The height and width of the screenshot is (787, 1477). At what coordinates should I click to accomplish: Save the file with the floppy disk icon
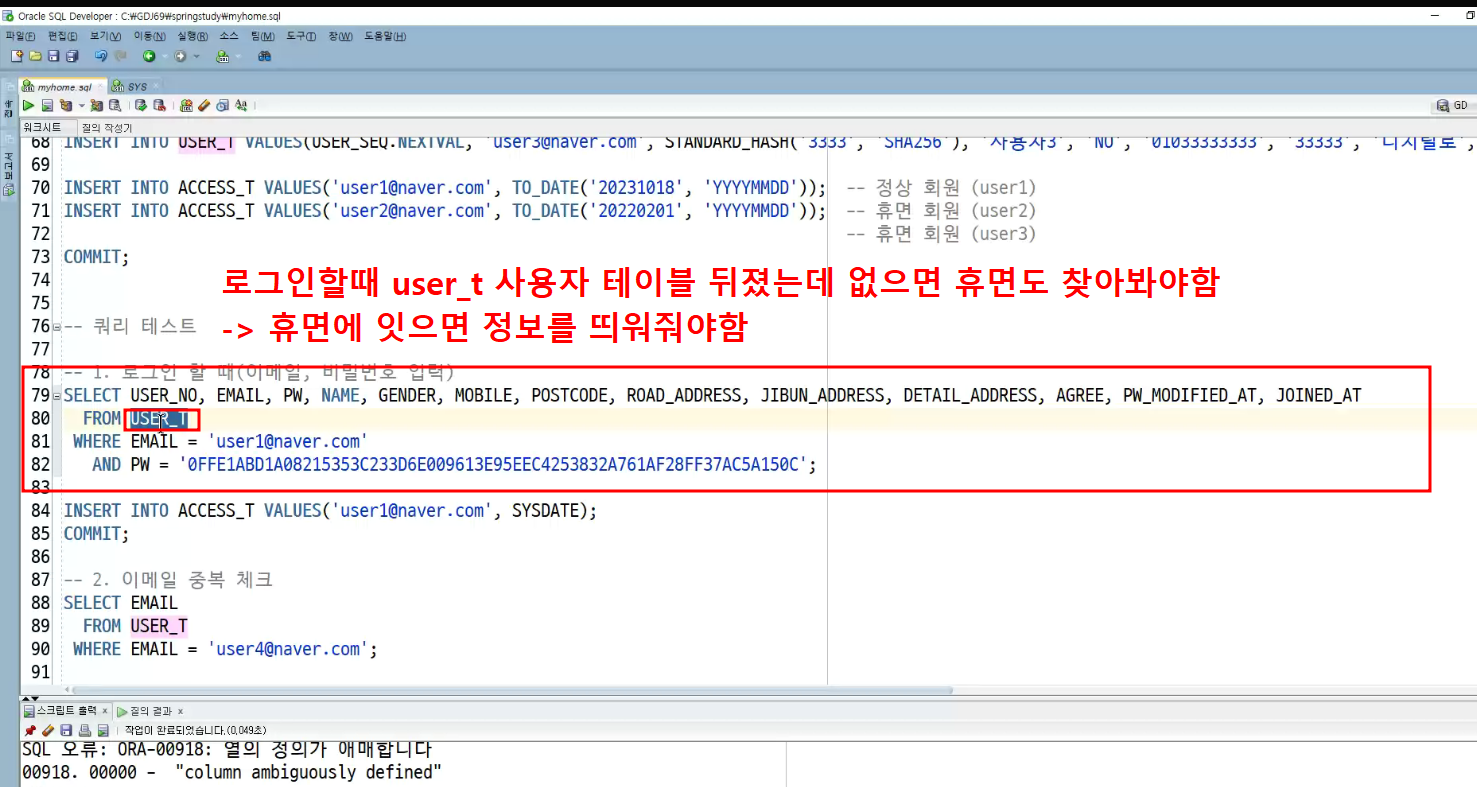point(54,56)
